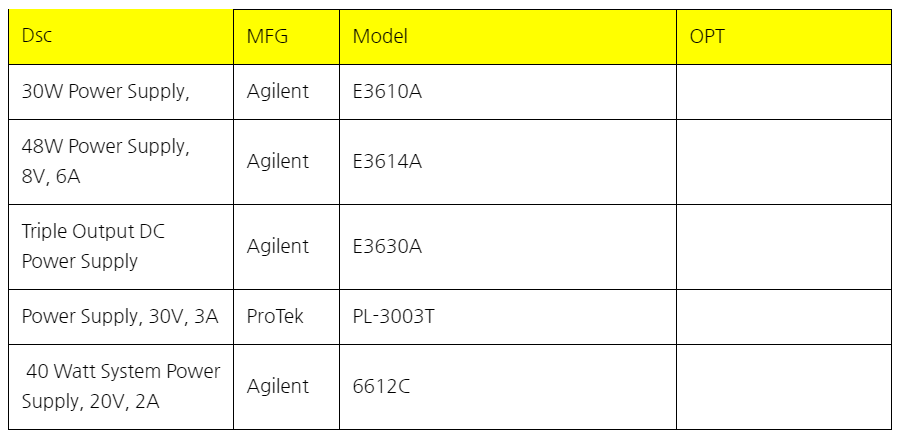Screen dimensions: 905x442
Task: Select model PL-3003T cell
Action: click(393, 316)
